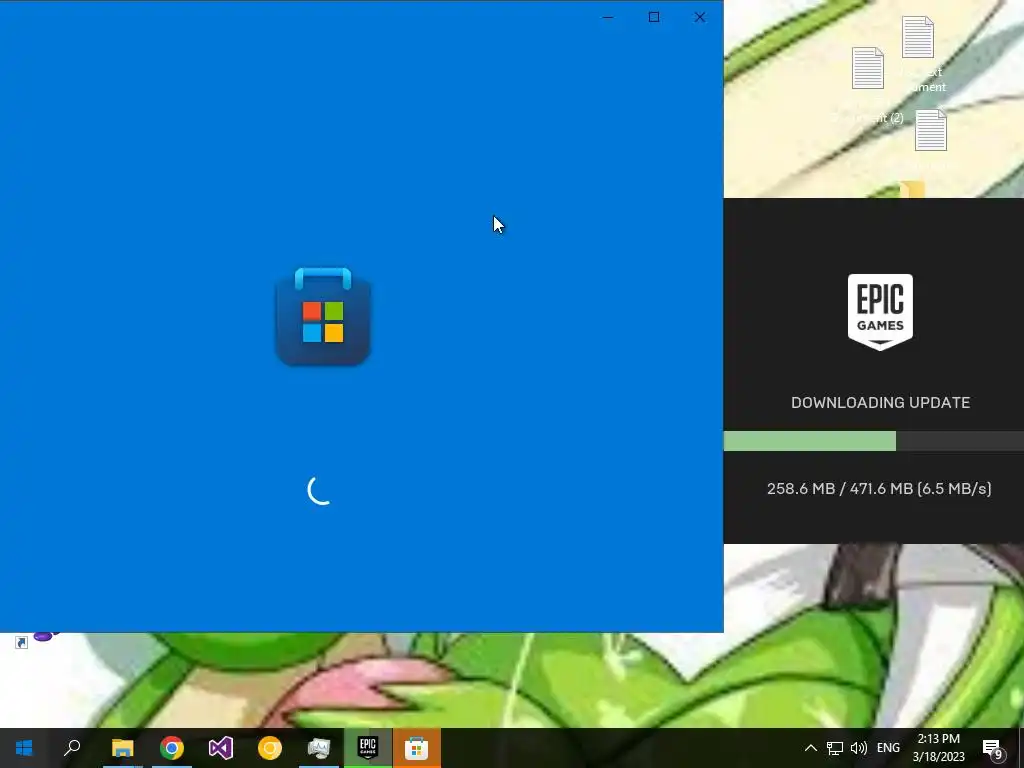This screenshot has height=768, width=1024.
Task: Open taskbar Search magnifier
Action: point(72,748)
